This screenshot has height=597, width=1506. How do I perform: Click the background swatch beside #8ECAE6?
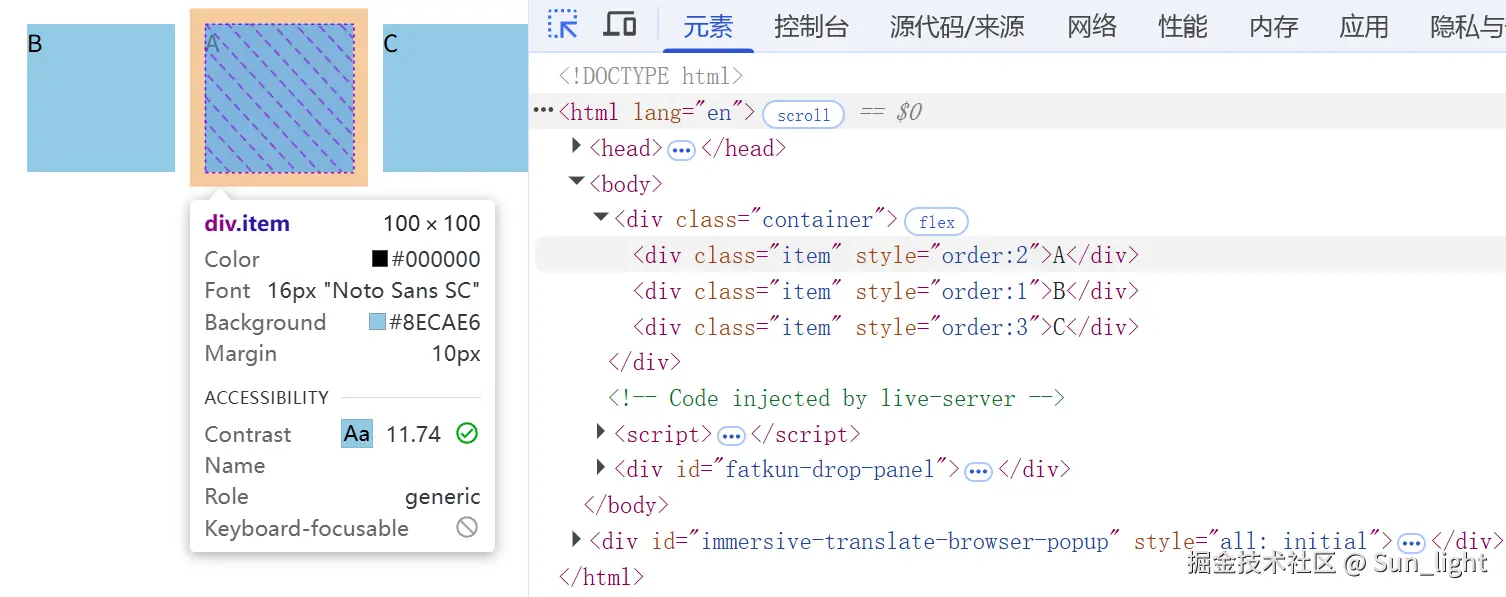pyautogui.click(x=377, y=322)
